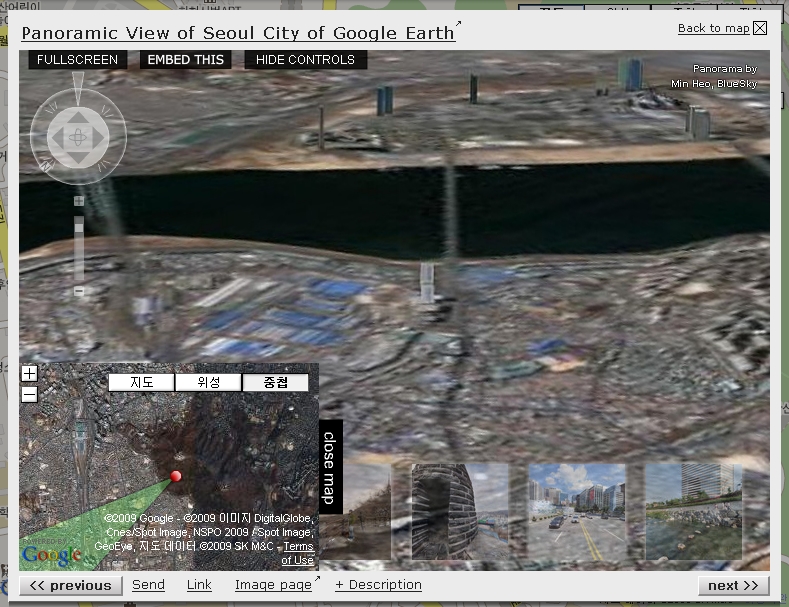
Task: Click the Google logo on the mini map
Action: pos(51,555)
